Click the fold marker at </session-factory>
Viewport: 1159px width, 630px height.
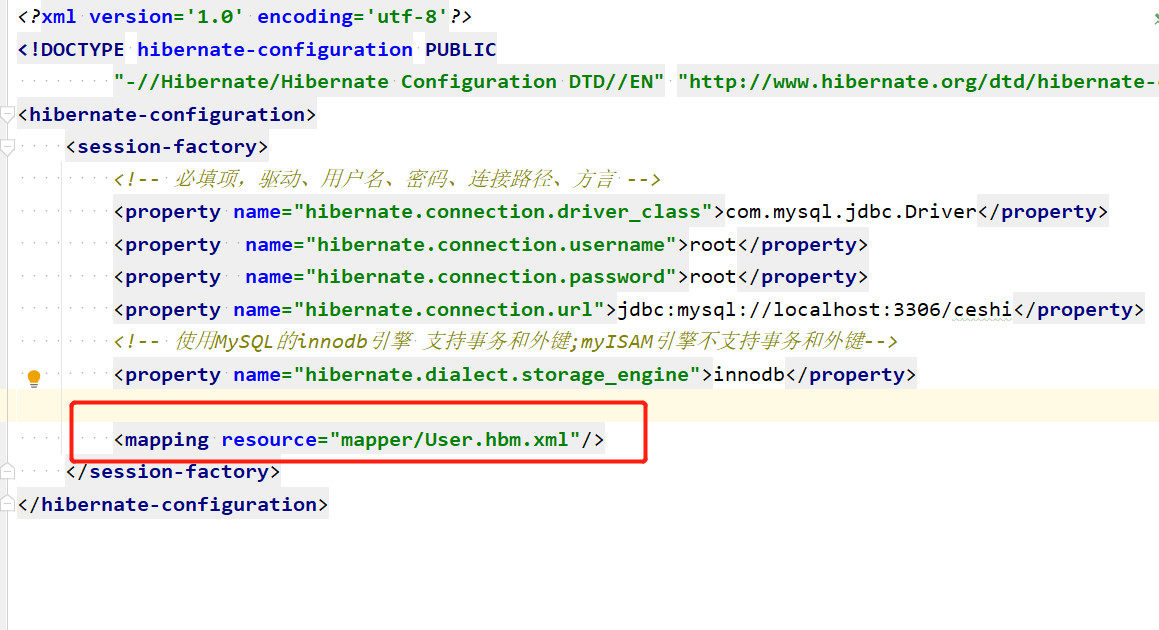[x=7, y=471]
